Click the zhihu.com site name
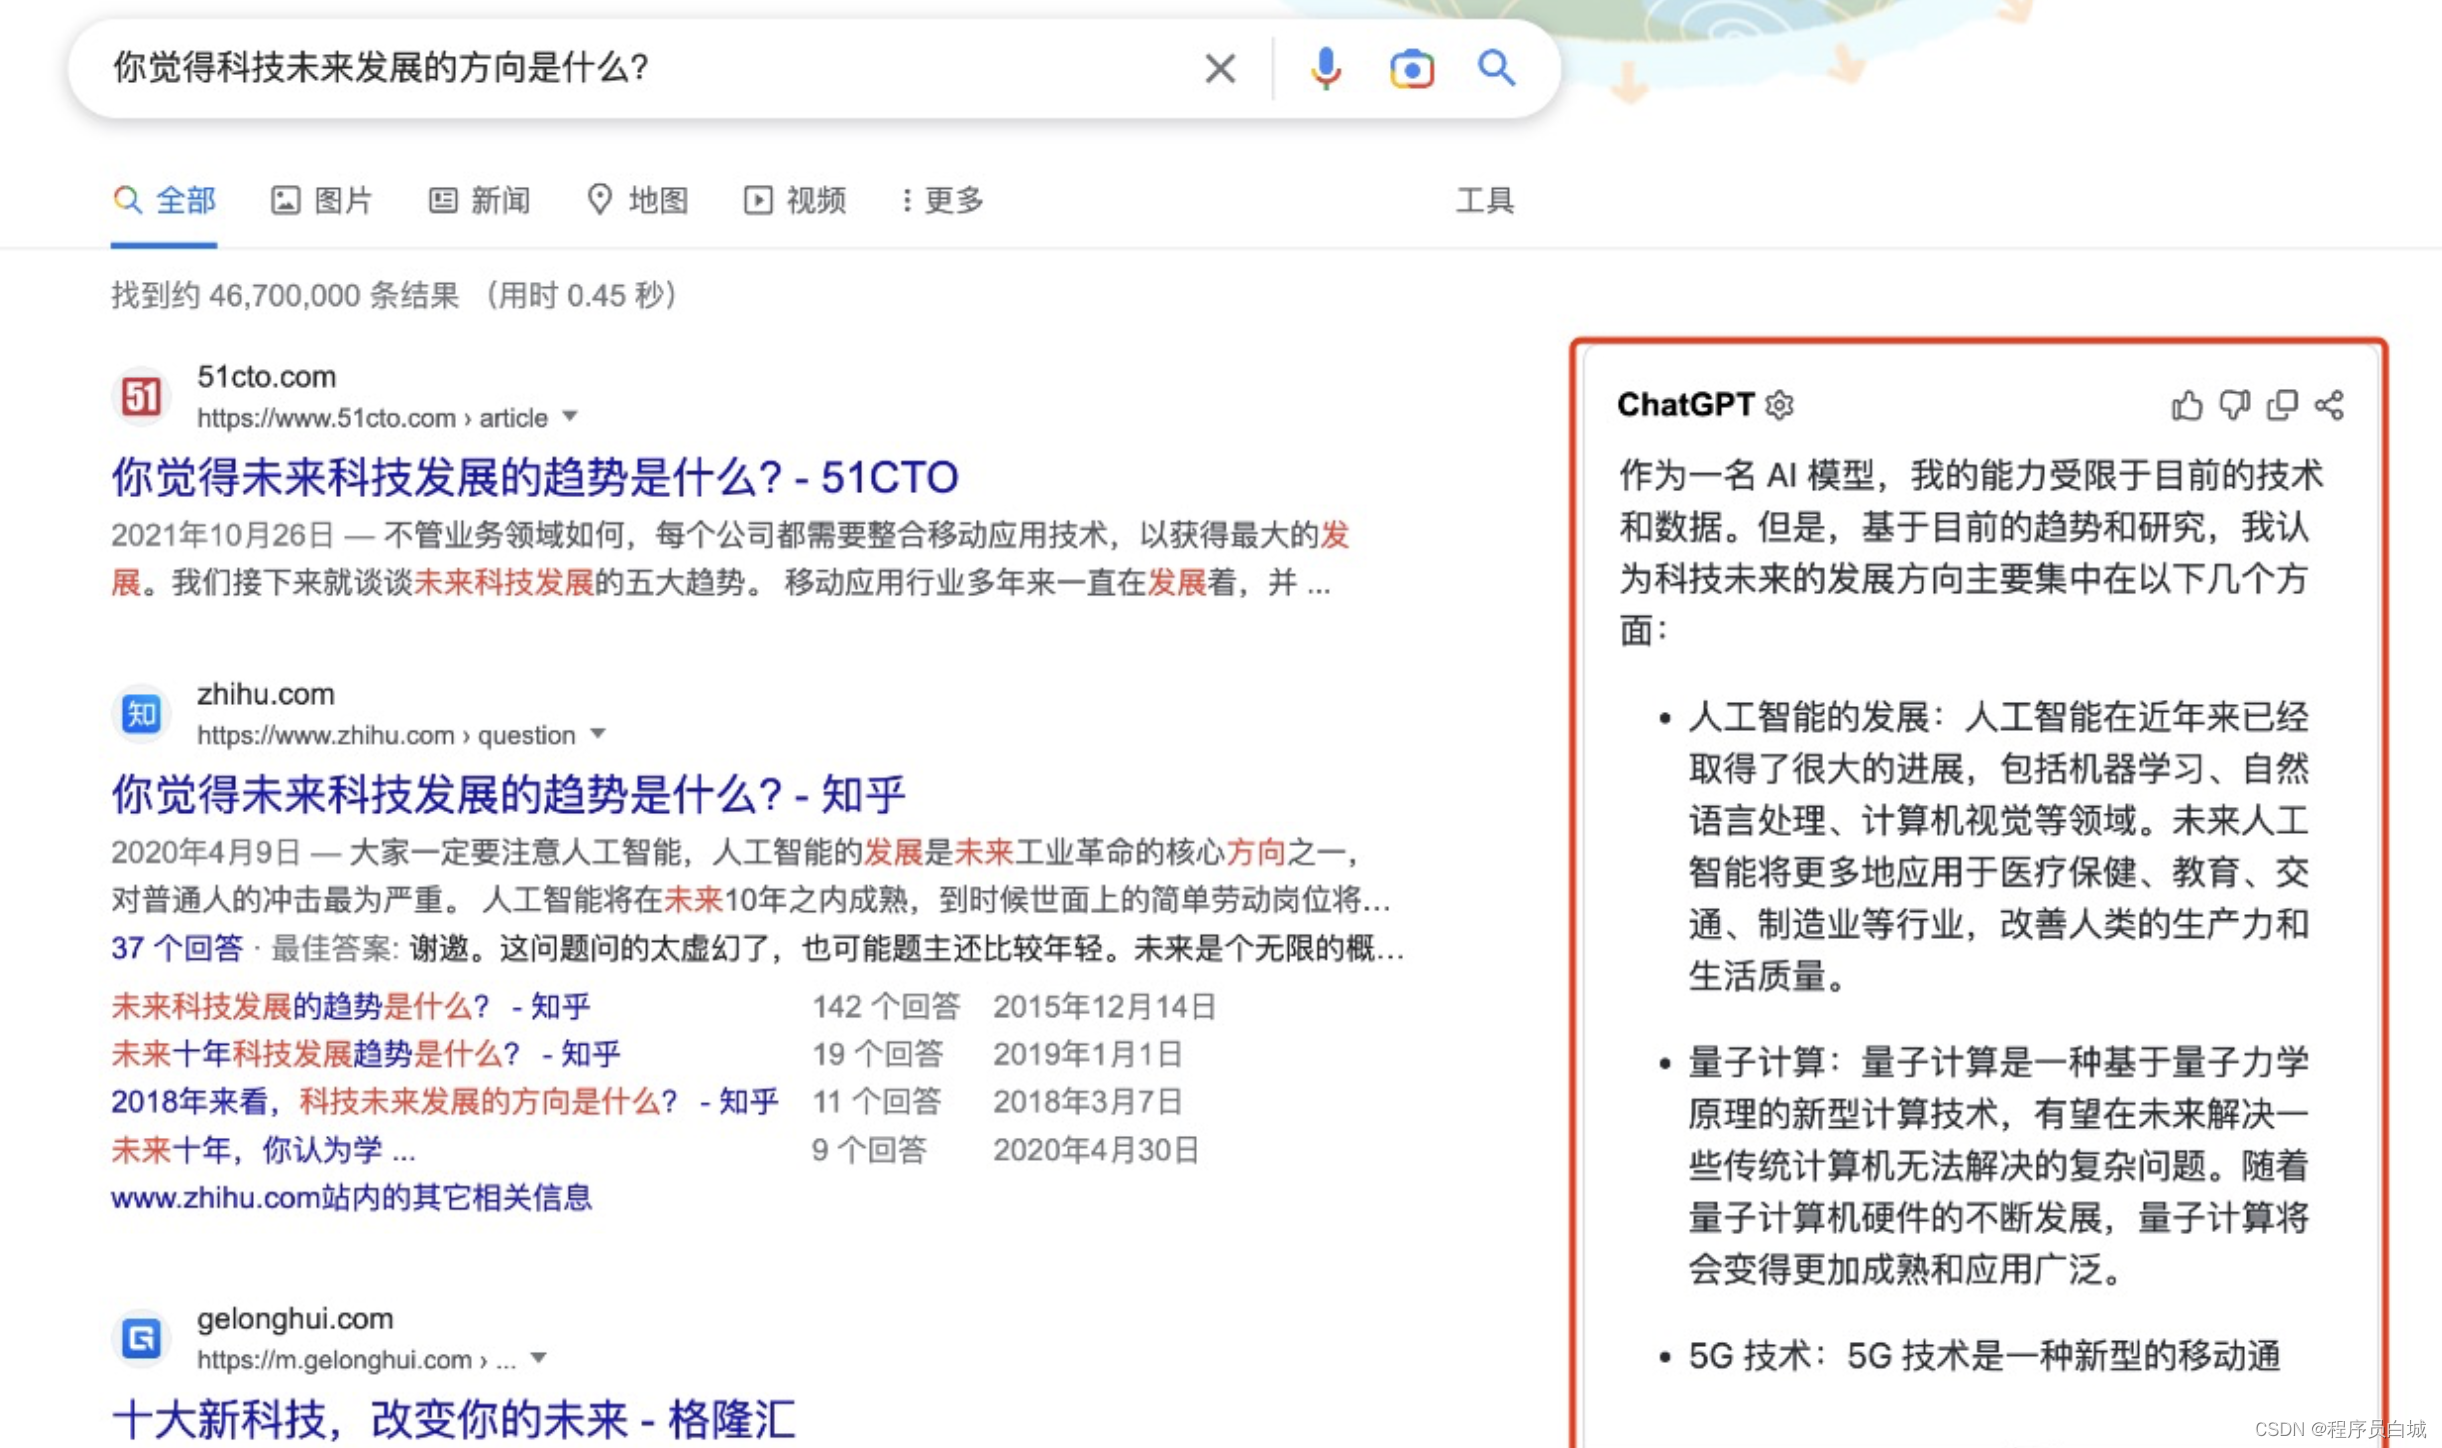This screenshot has height=1448, width=2442. pos(265,694)
